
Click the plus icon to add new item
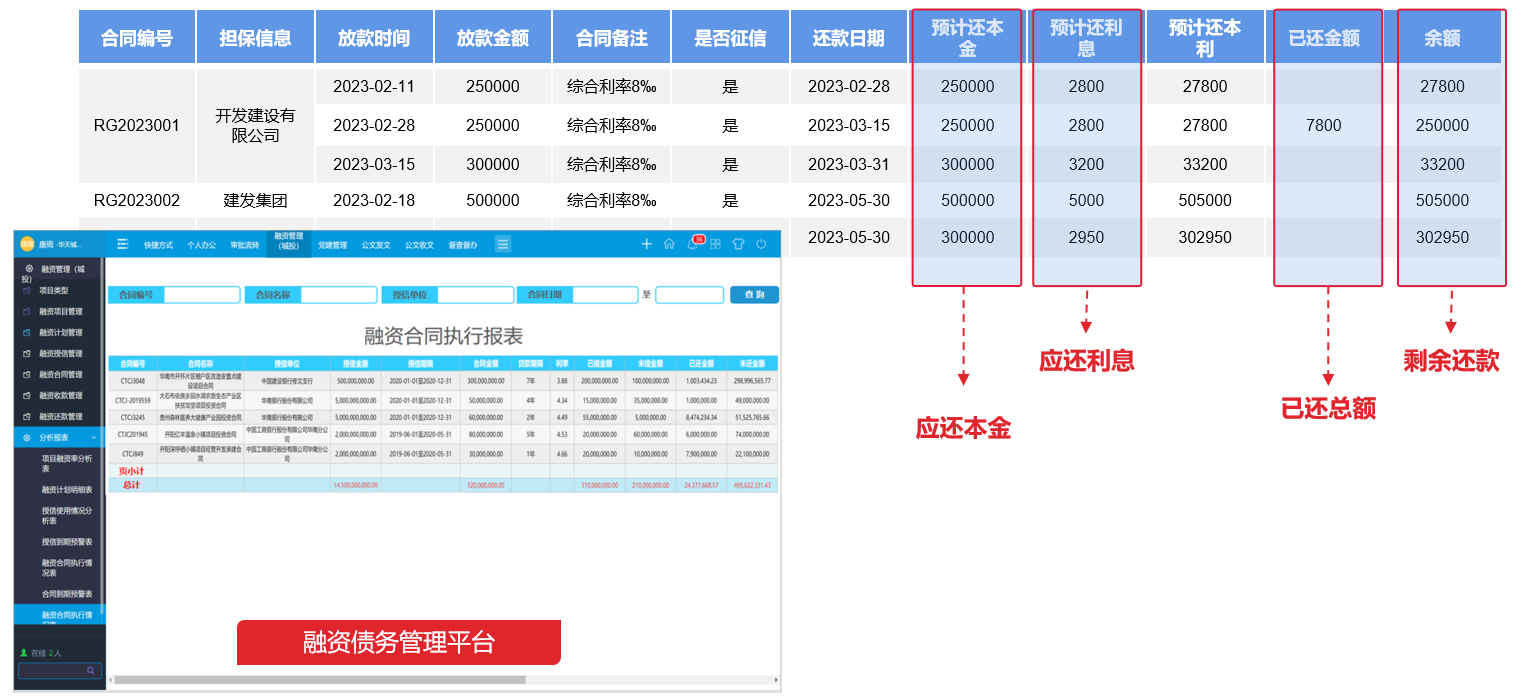coord(647,244)
